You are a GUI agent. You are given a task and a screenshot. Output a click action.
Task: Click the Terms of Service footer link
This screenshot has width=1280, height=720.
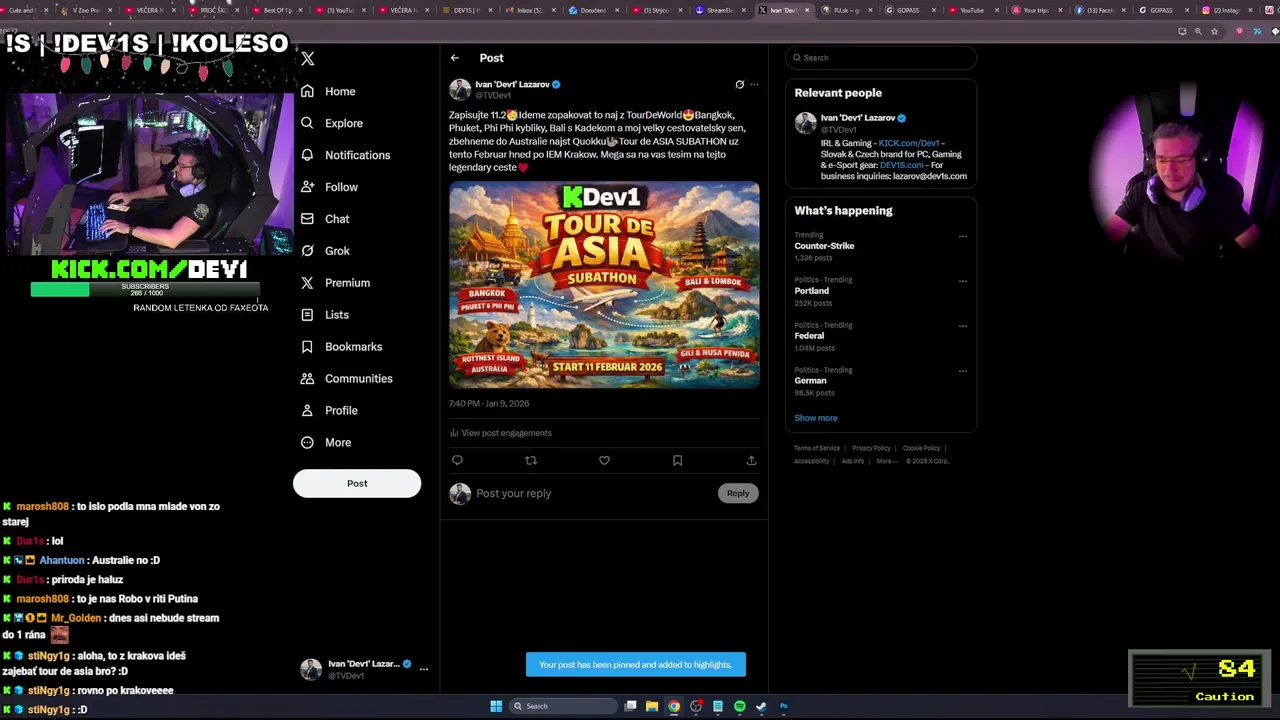pyautogui.click(x=817, y=448)
